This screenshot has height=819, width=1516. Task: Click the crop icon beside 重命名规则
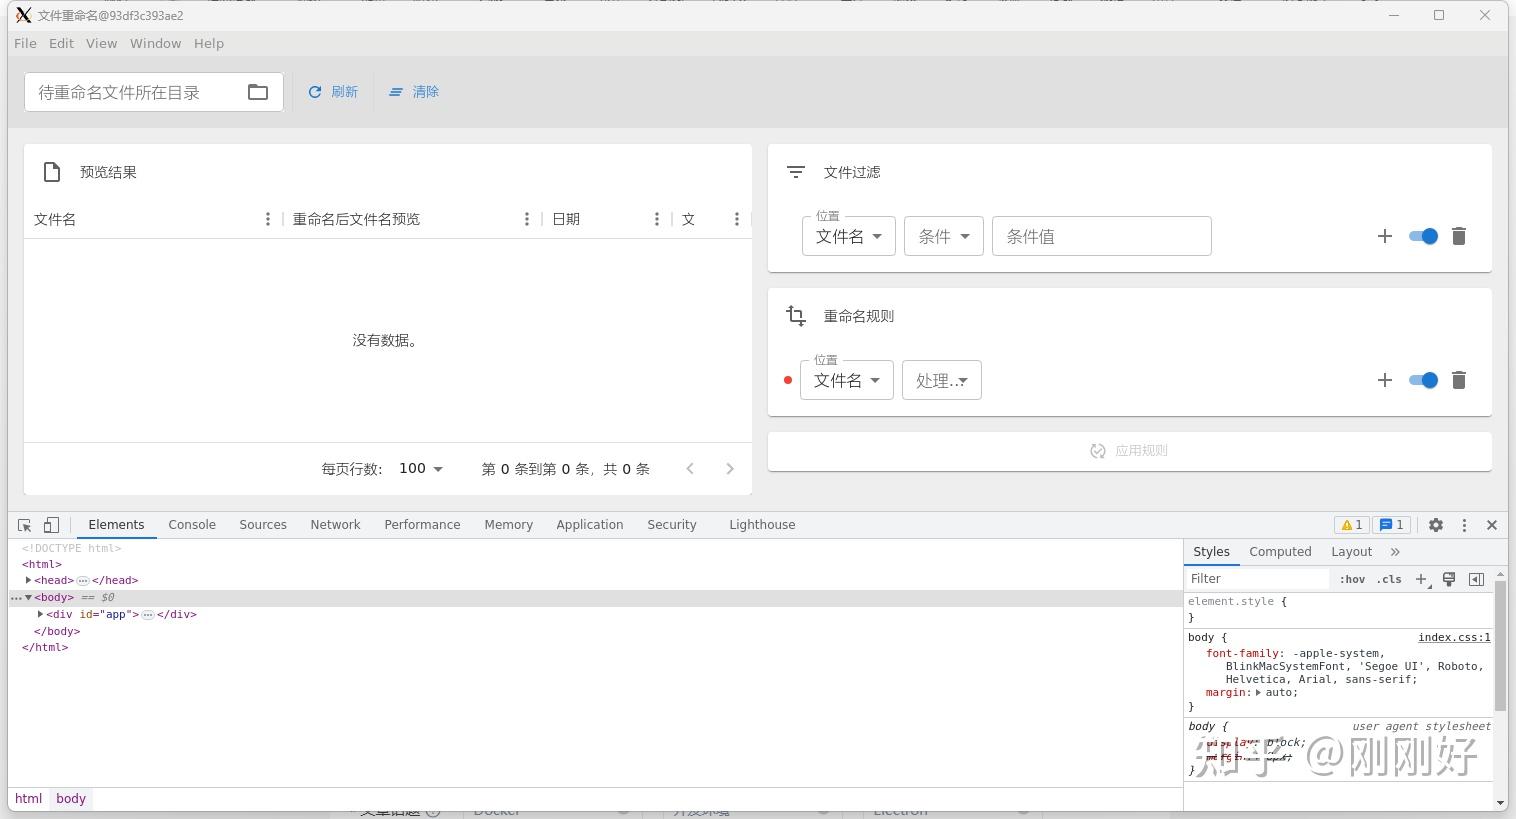point(795,315)
